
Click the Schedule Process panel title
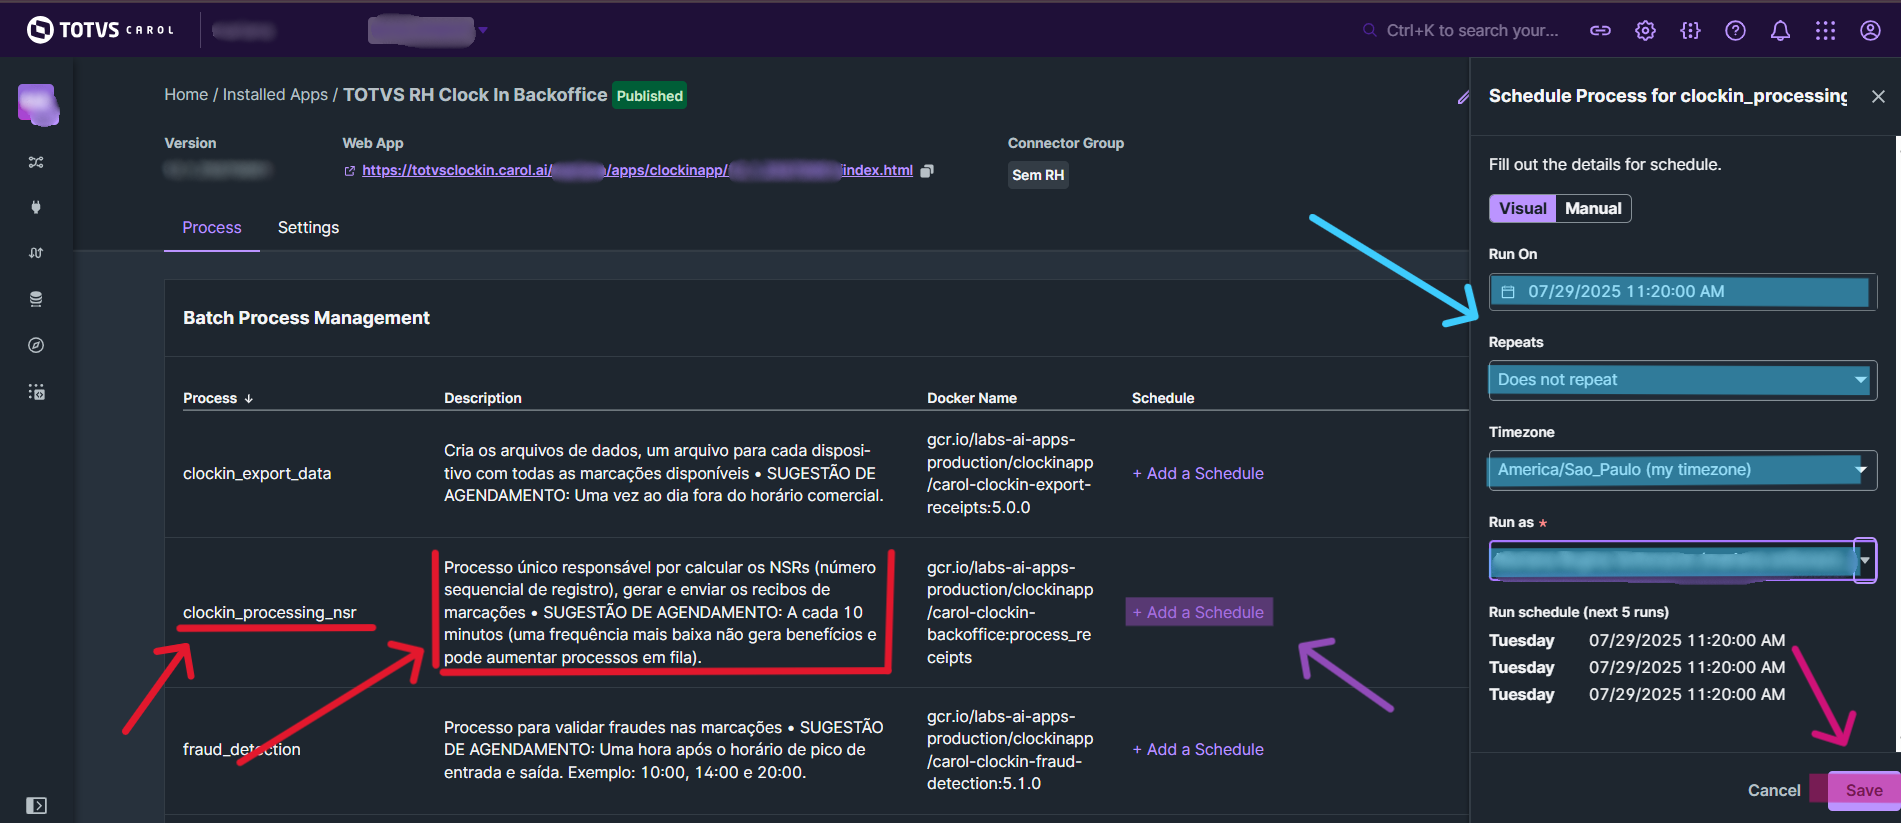1668,96
